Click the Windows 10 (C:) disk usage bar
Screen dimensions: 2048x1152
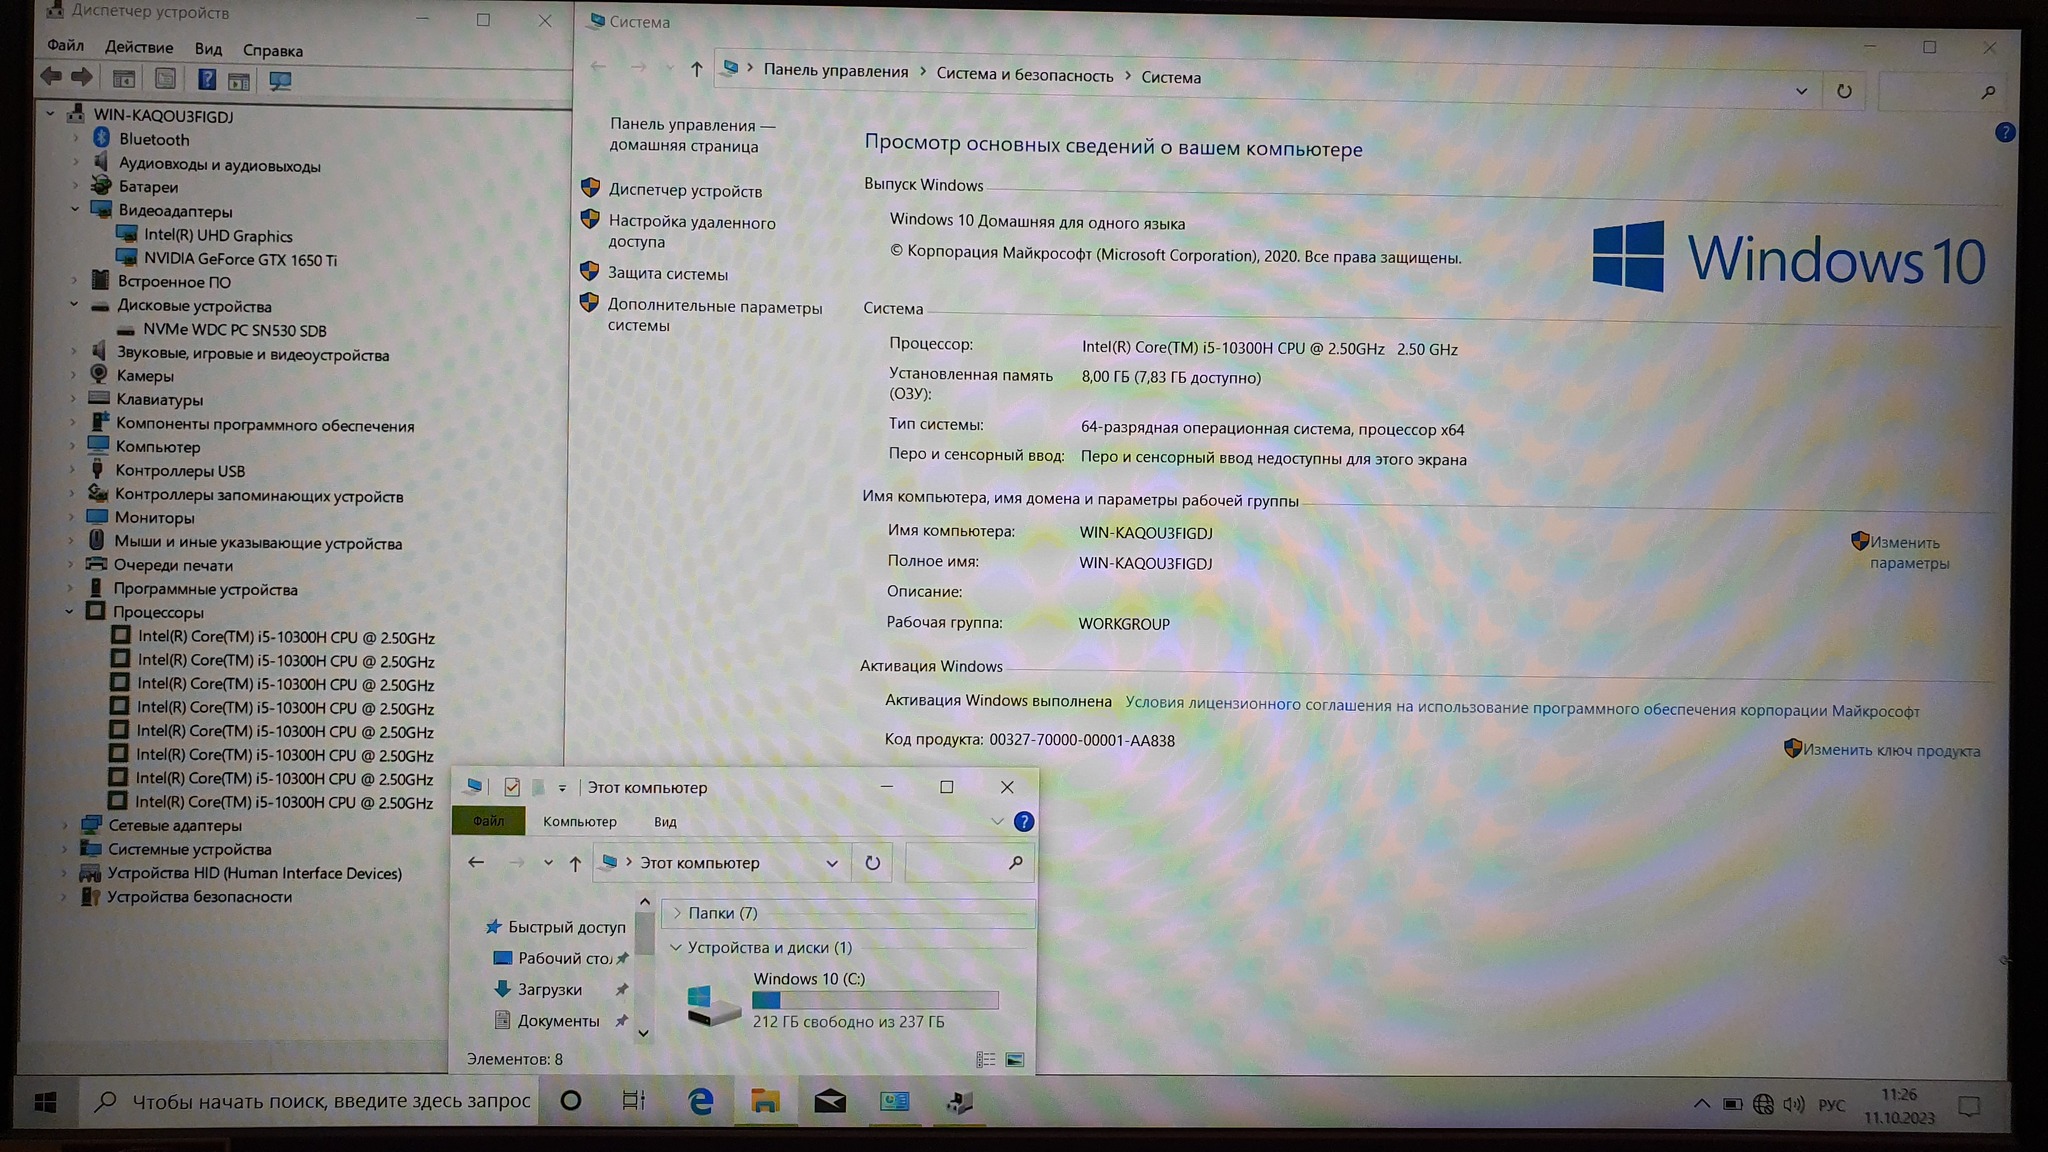(875, 1000)
